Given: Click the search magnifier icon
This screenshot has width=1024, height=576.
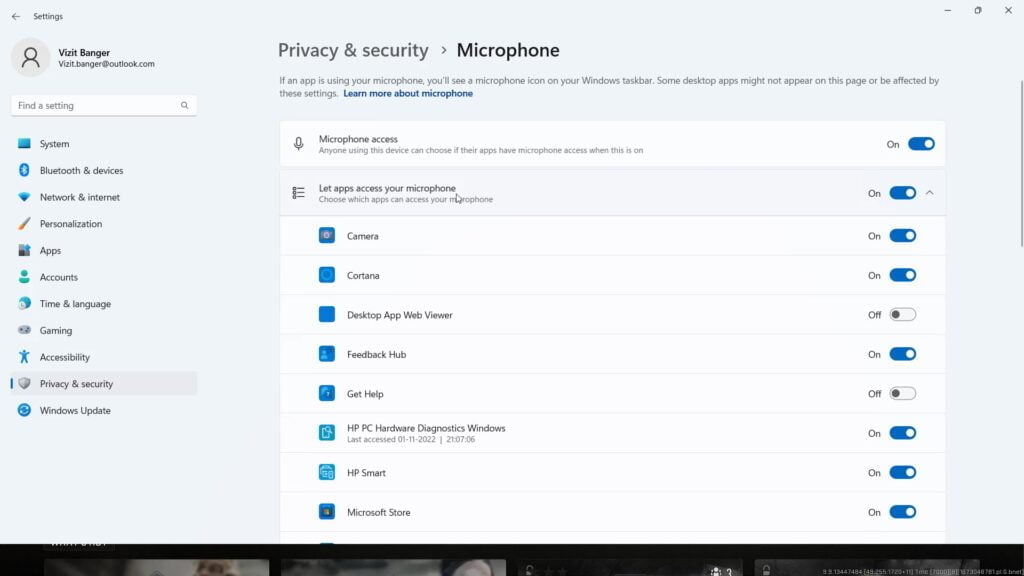Looking at the screenshot, I should click(185, 105).
